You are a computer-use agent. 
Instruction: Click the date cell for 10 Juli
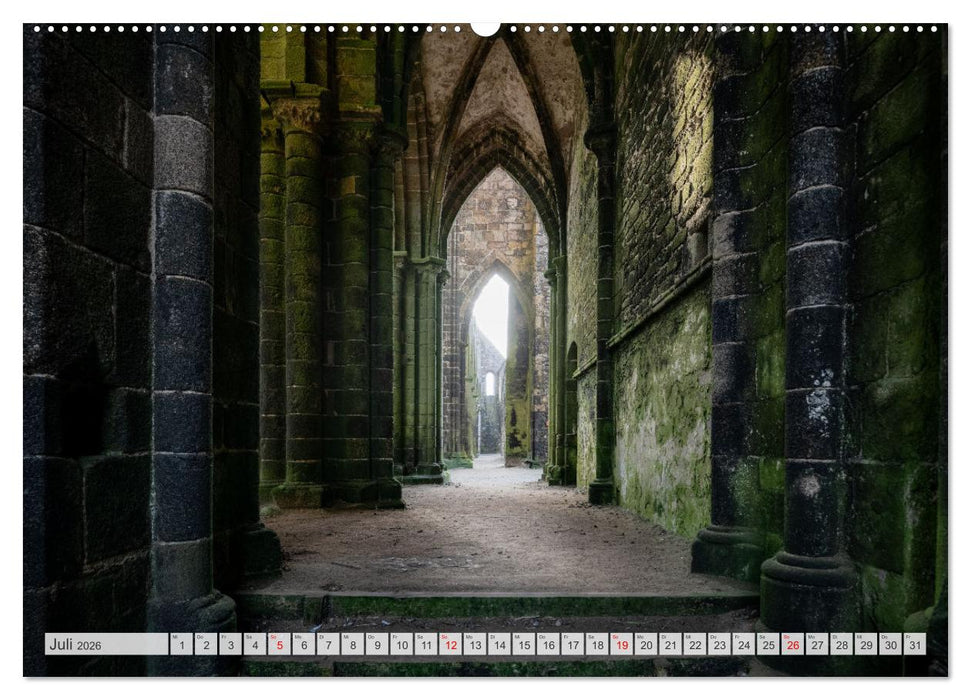[x=404, y=643]
